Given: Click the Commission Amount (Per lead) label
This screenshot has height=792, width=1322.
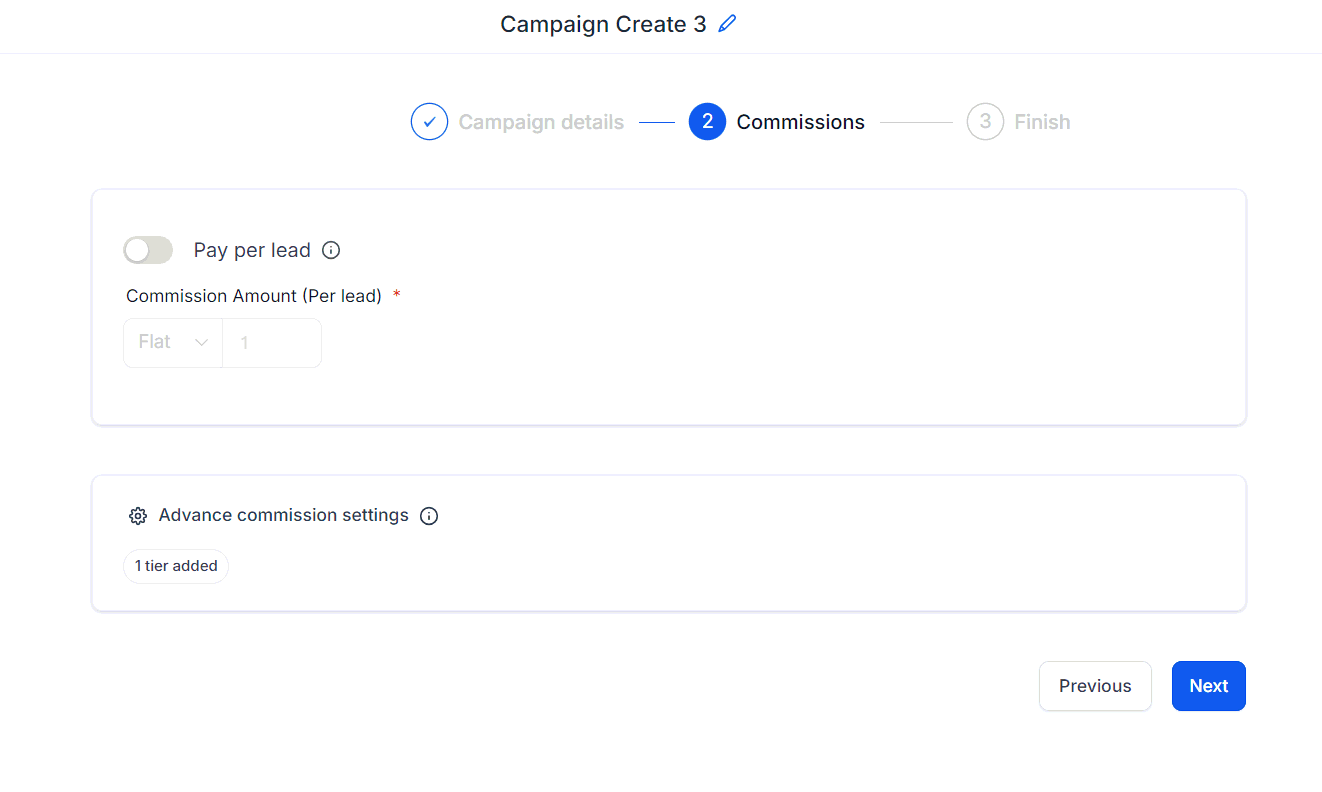Looking at the screenshot, I should click(x=254, y=296).
